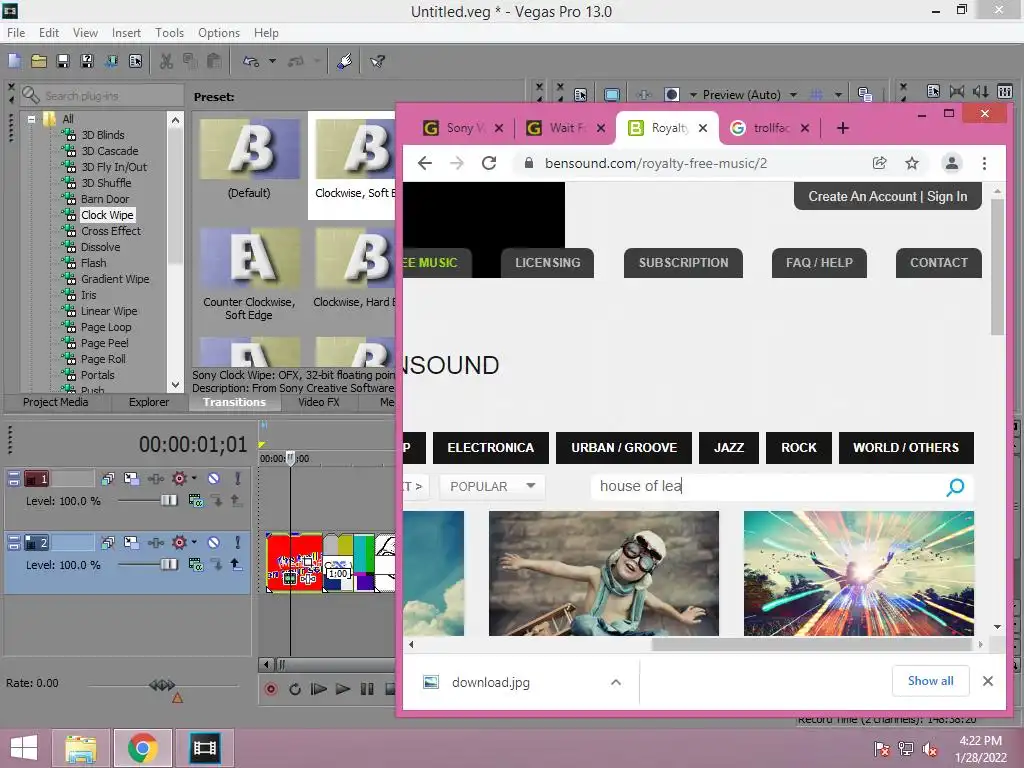This screenshot has height=768, width=1024.
Task: Click track 1 Level slider handle
Action: pos(168,500)
